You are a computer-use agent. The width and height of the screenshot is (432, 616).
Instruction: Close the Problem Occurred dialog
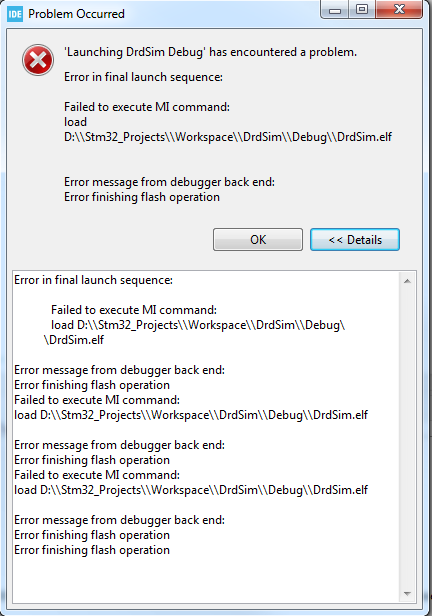click(399, 9)
